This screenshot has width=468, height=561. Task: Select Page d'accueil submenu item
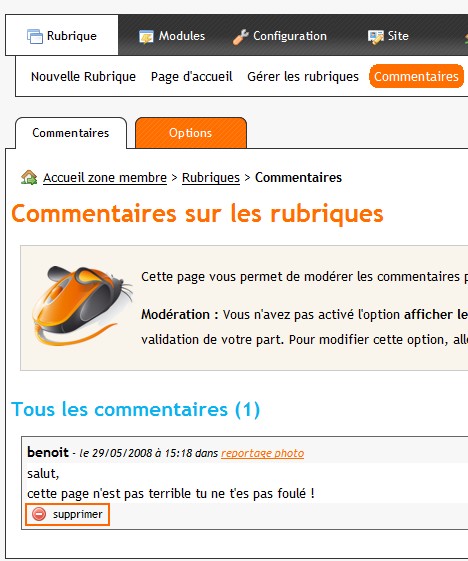tap(191, 77)
